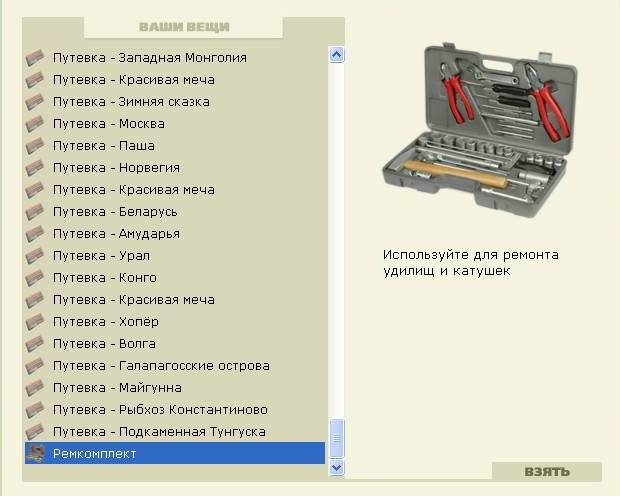Click ticket icon next to Волга
Image resolution: width=620 pixels, height=496 pixels.
pos(34,344)
